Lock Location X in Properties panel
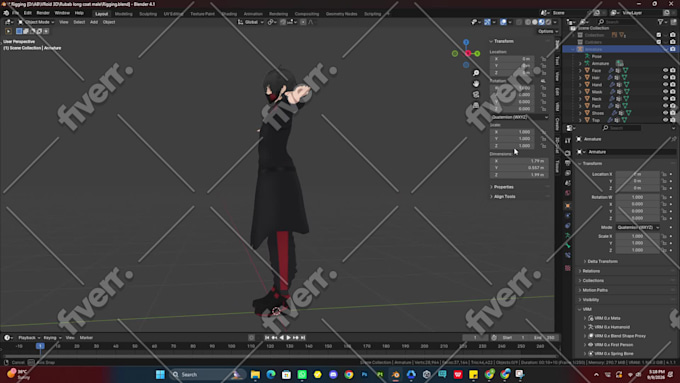The image size is (680, 383). (664, 174)
